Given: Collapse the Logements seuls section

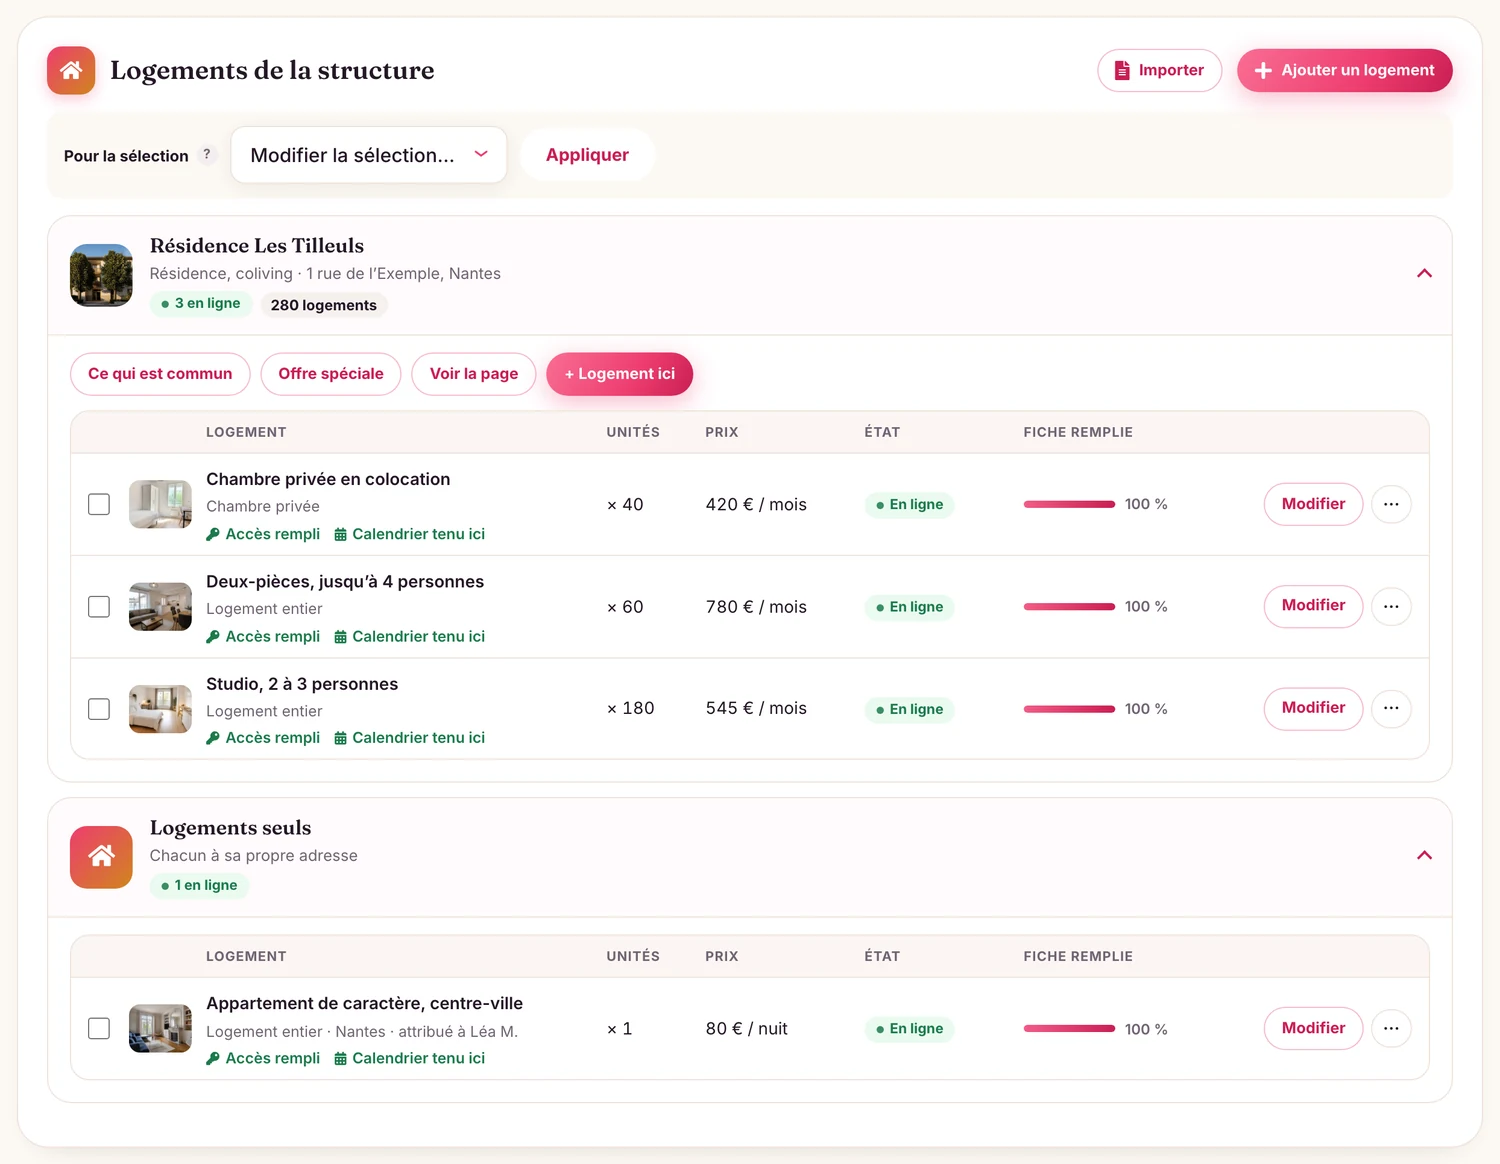Looking at the screenshot, I should tap(1425, 856).
